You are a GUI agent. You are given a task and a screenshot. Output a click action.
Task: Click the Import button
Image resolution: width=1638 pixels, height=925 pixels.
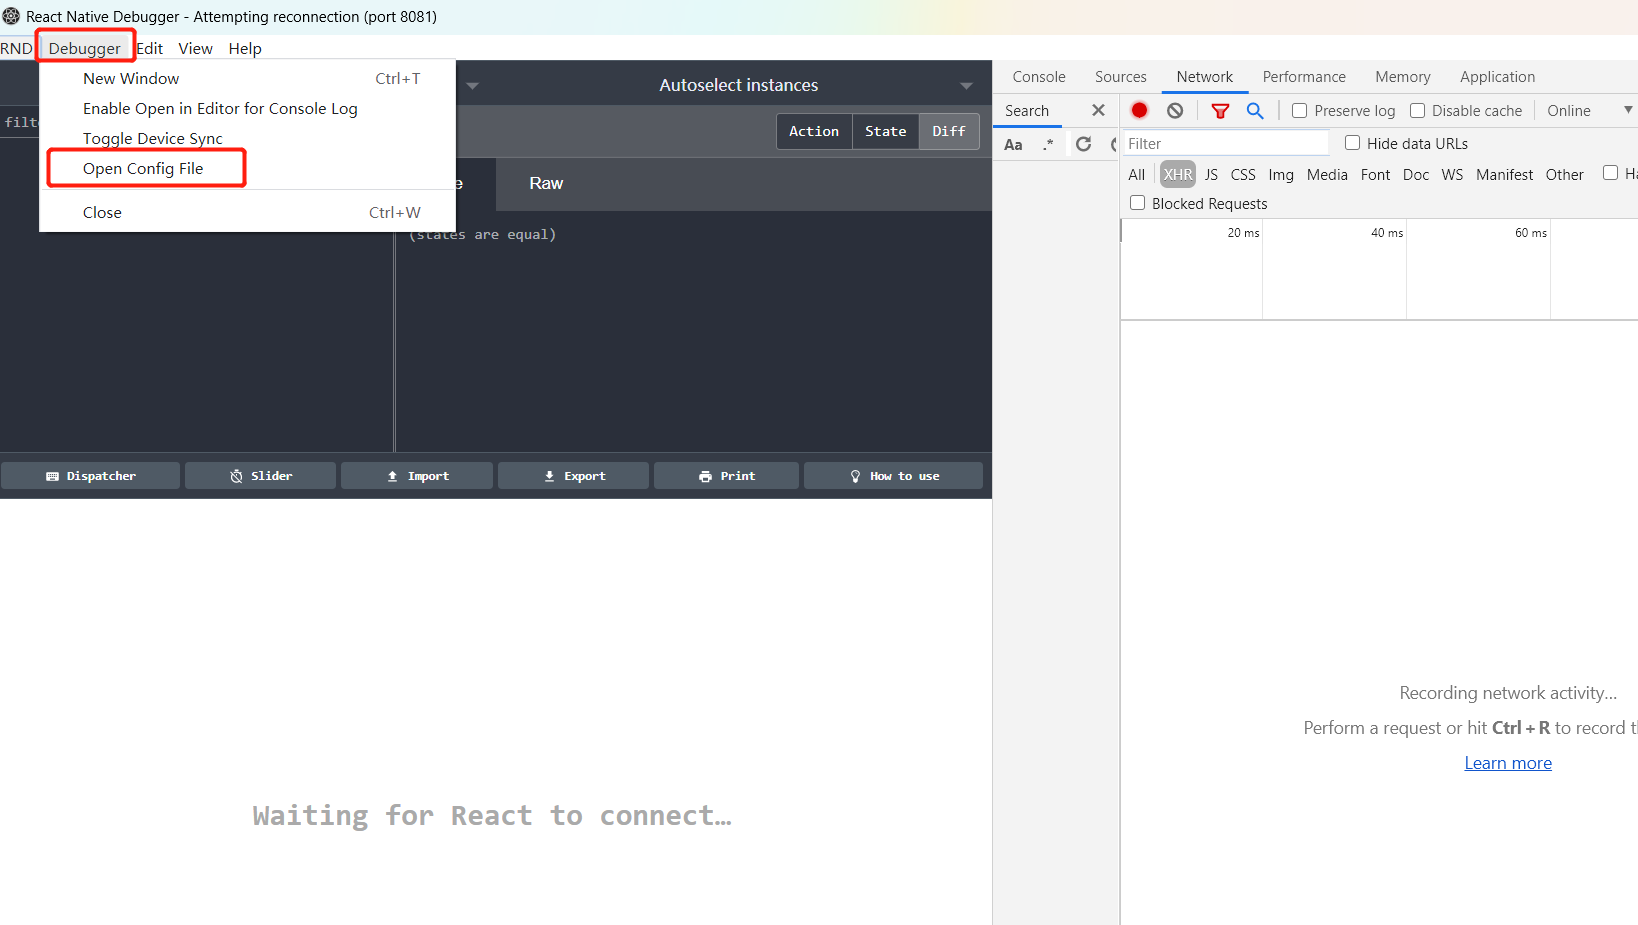pyautogui.click(x=417, y=476)
